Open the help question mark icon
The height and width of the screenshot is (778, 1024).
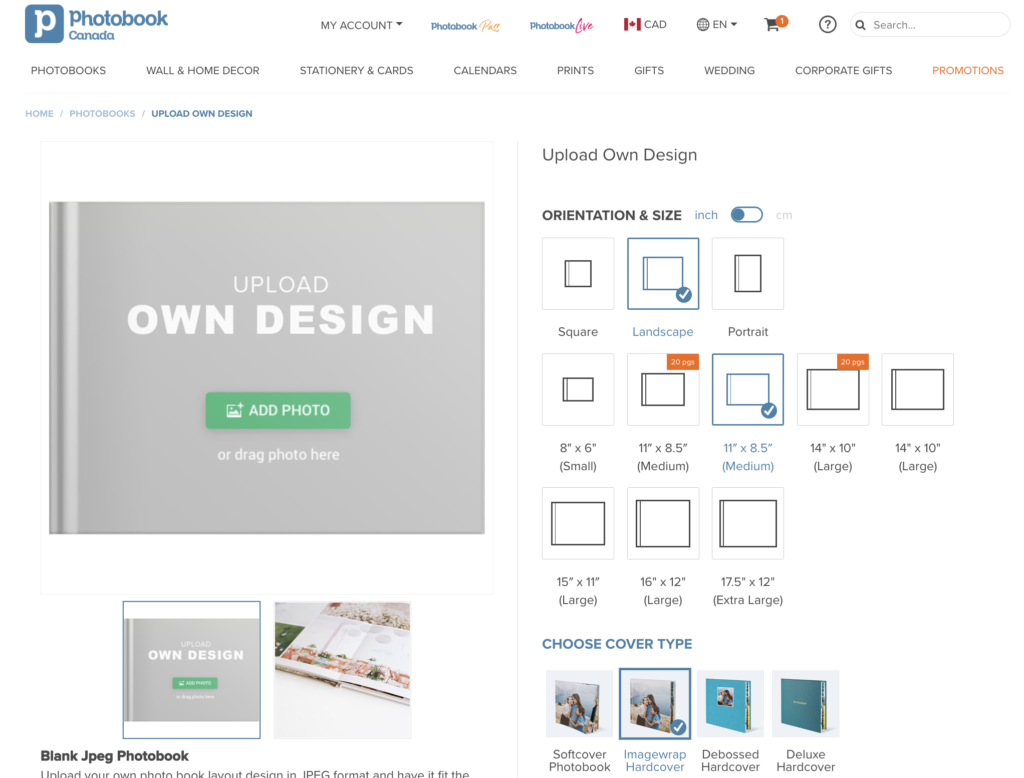click(827, 25)
